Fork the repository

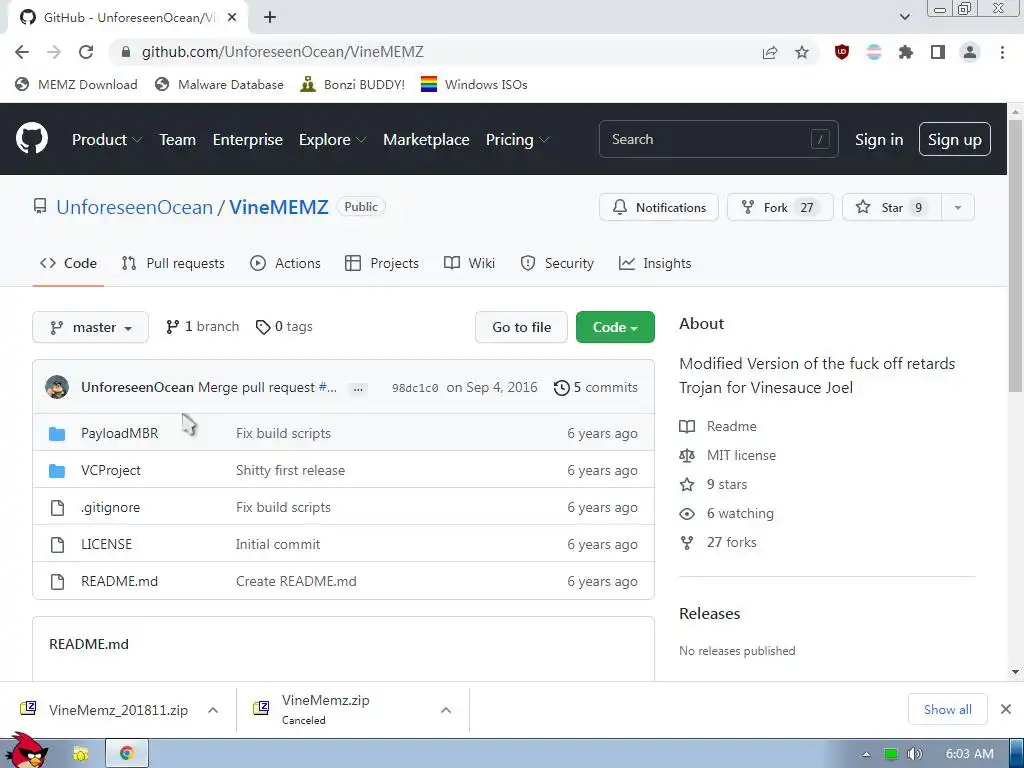coord(780,208)
